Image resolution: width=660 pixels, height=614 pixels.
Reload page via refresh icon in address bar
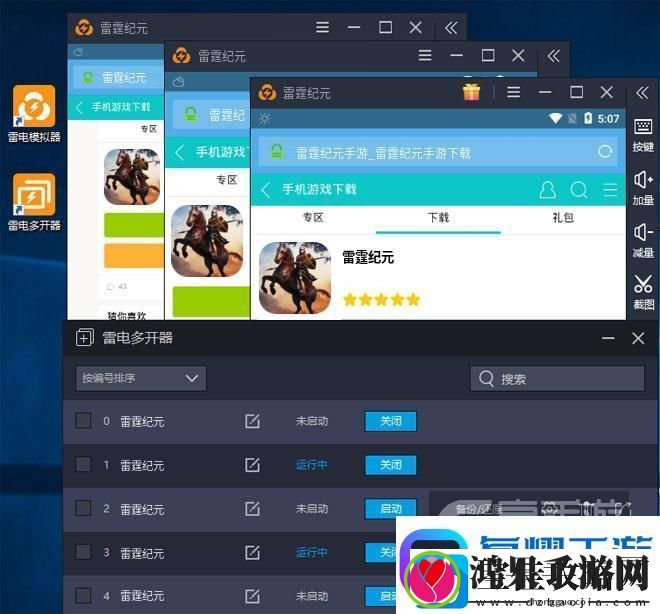point(605,152)
